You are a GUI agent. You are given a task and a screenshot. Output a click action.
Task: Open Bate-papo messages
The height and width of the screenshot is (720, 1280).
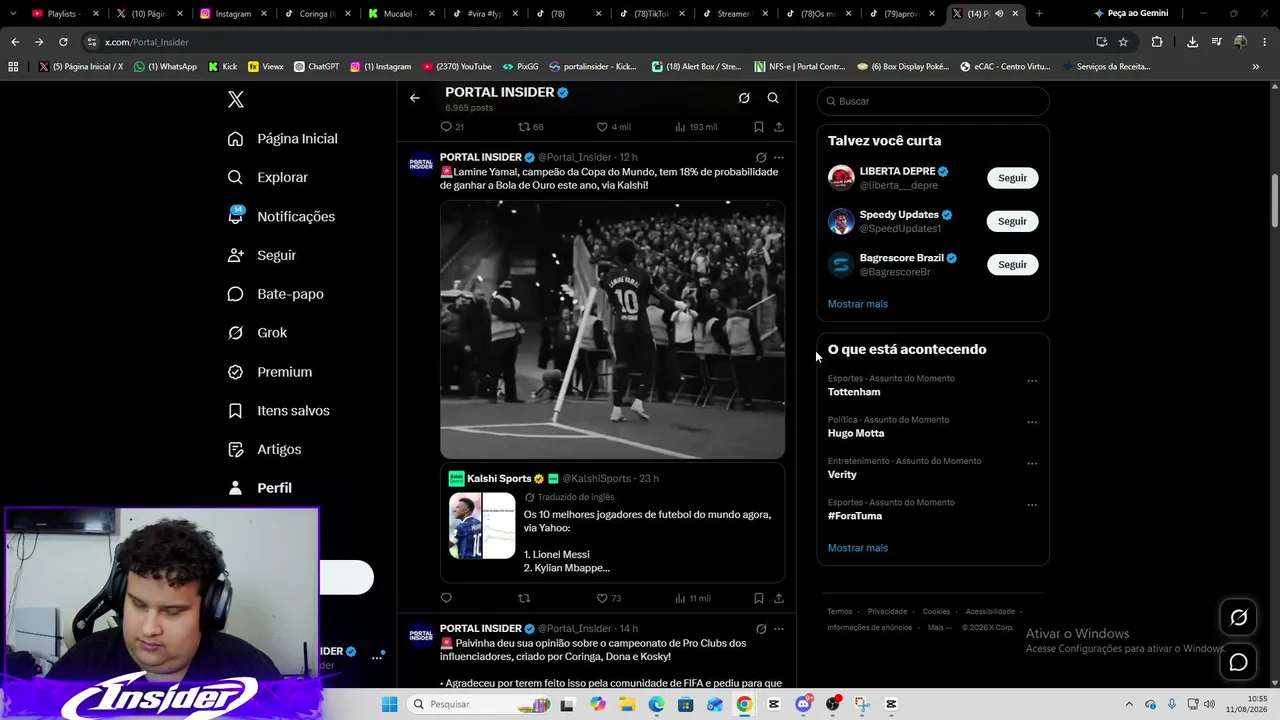tap(275, 294)
